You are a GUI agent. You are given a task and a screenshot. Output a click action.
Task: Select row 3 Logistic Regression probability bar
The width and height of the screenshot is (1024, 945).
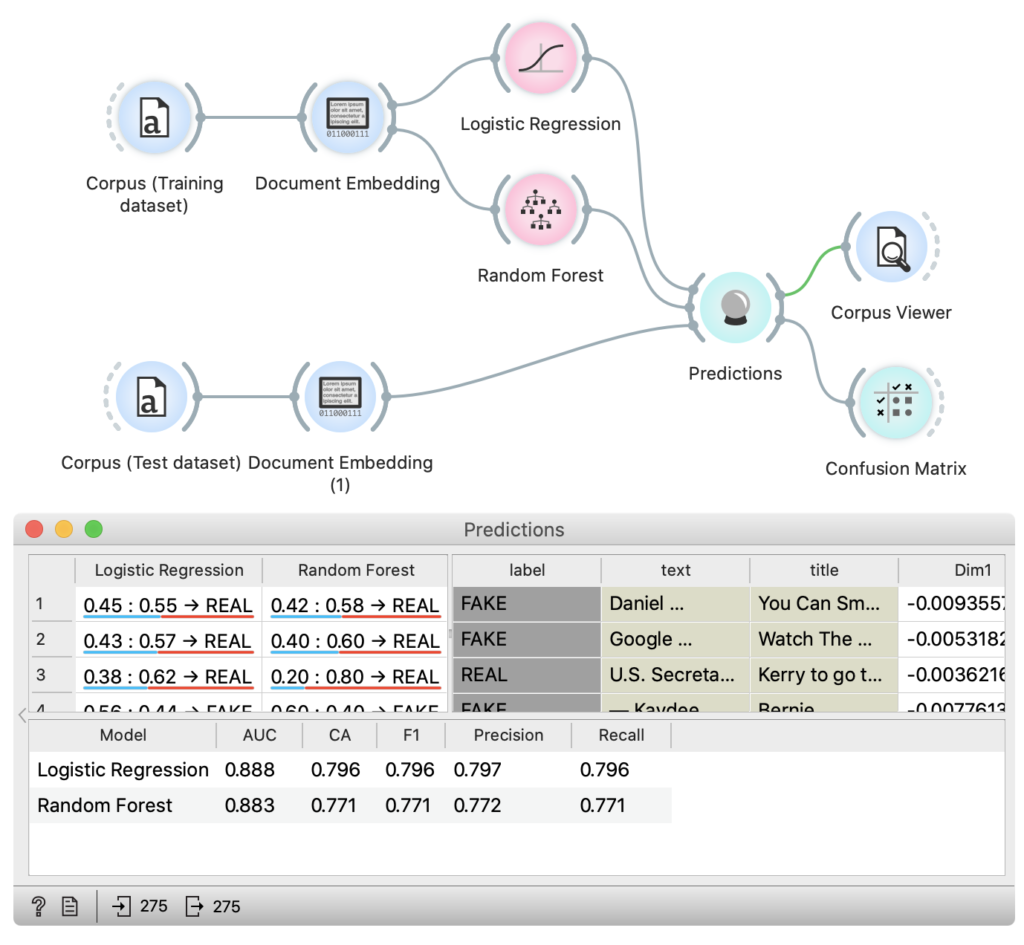(168, 677)
